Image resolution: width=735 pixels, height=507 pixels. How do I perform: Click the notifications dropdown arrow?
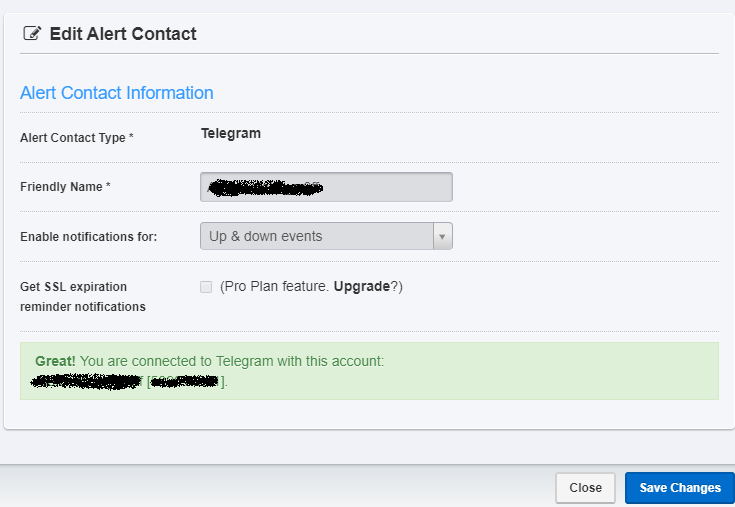[443, 237]
